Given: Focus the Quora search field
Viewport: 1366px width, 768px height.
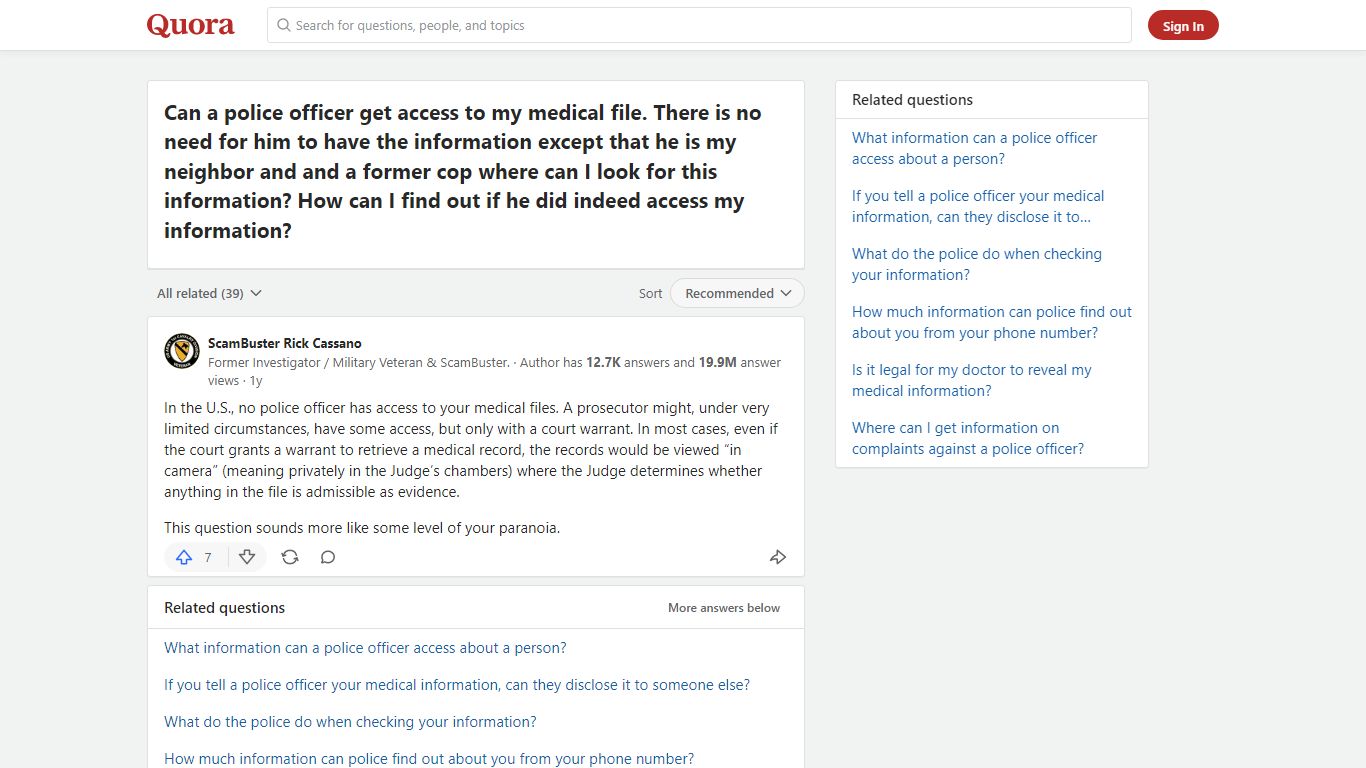Looking at the screenshot, I should pos(699,25).
